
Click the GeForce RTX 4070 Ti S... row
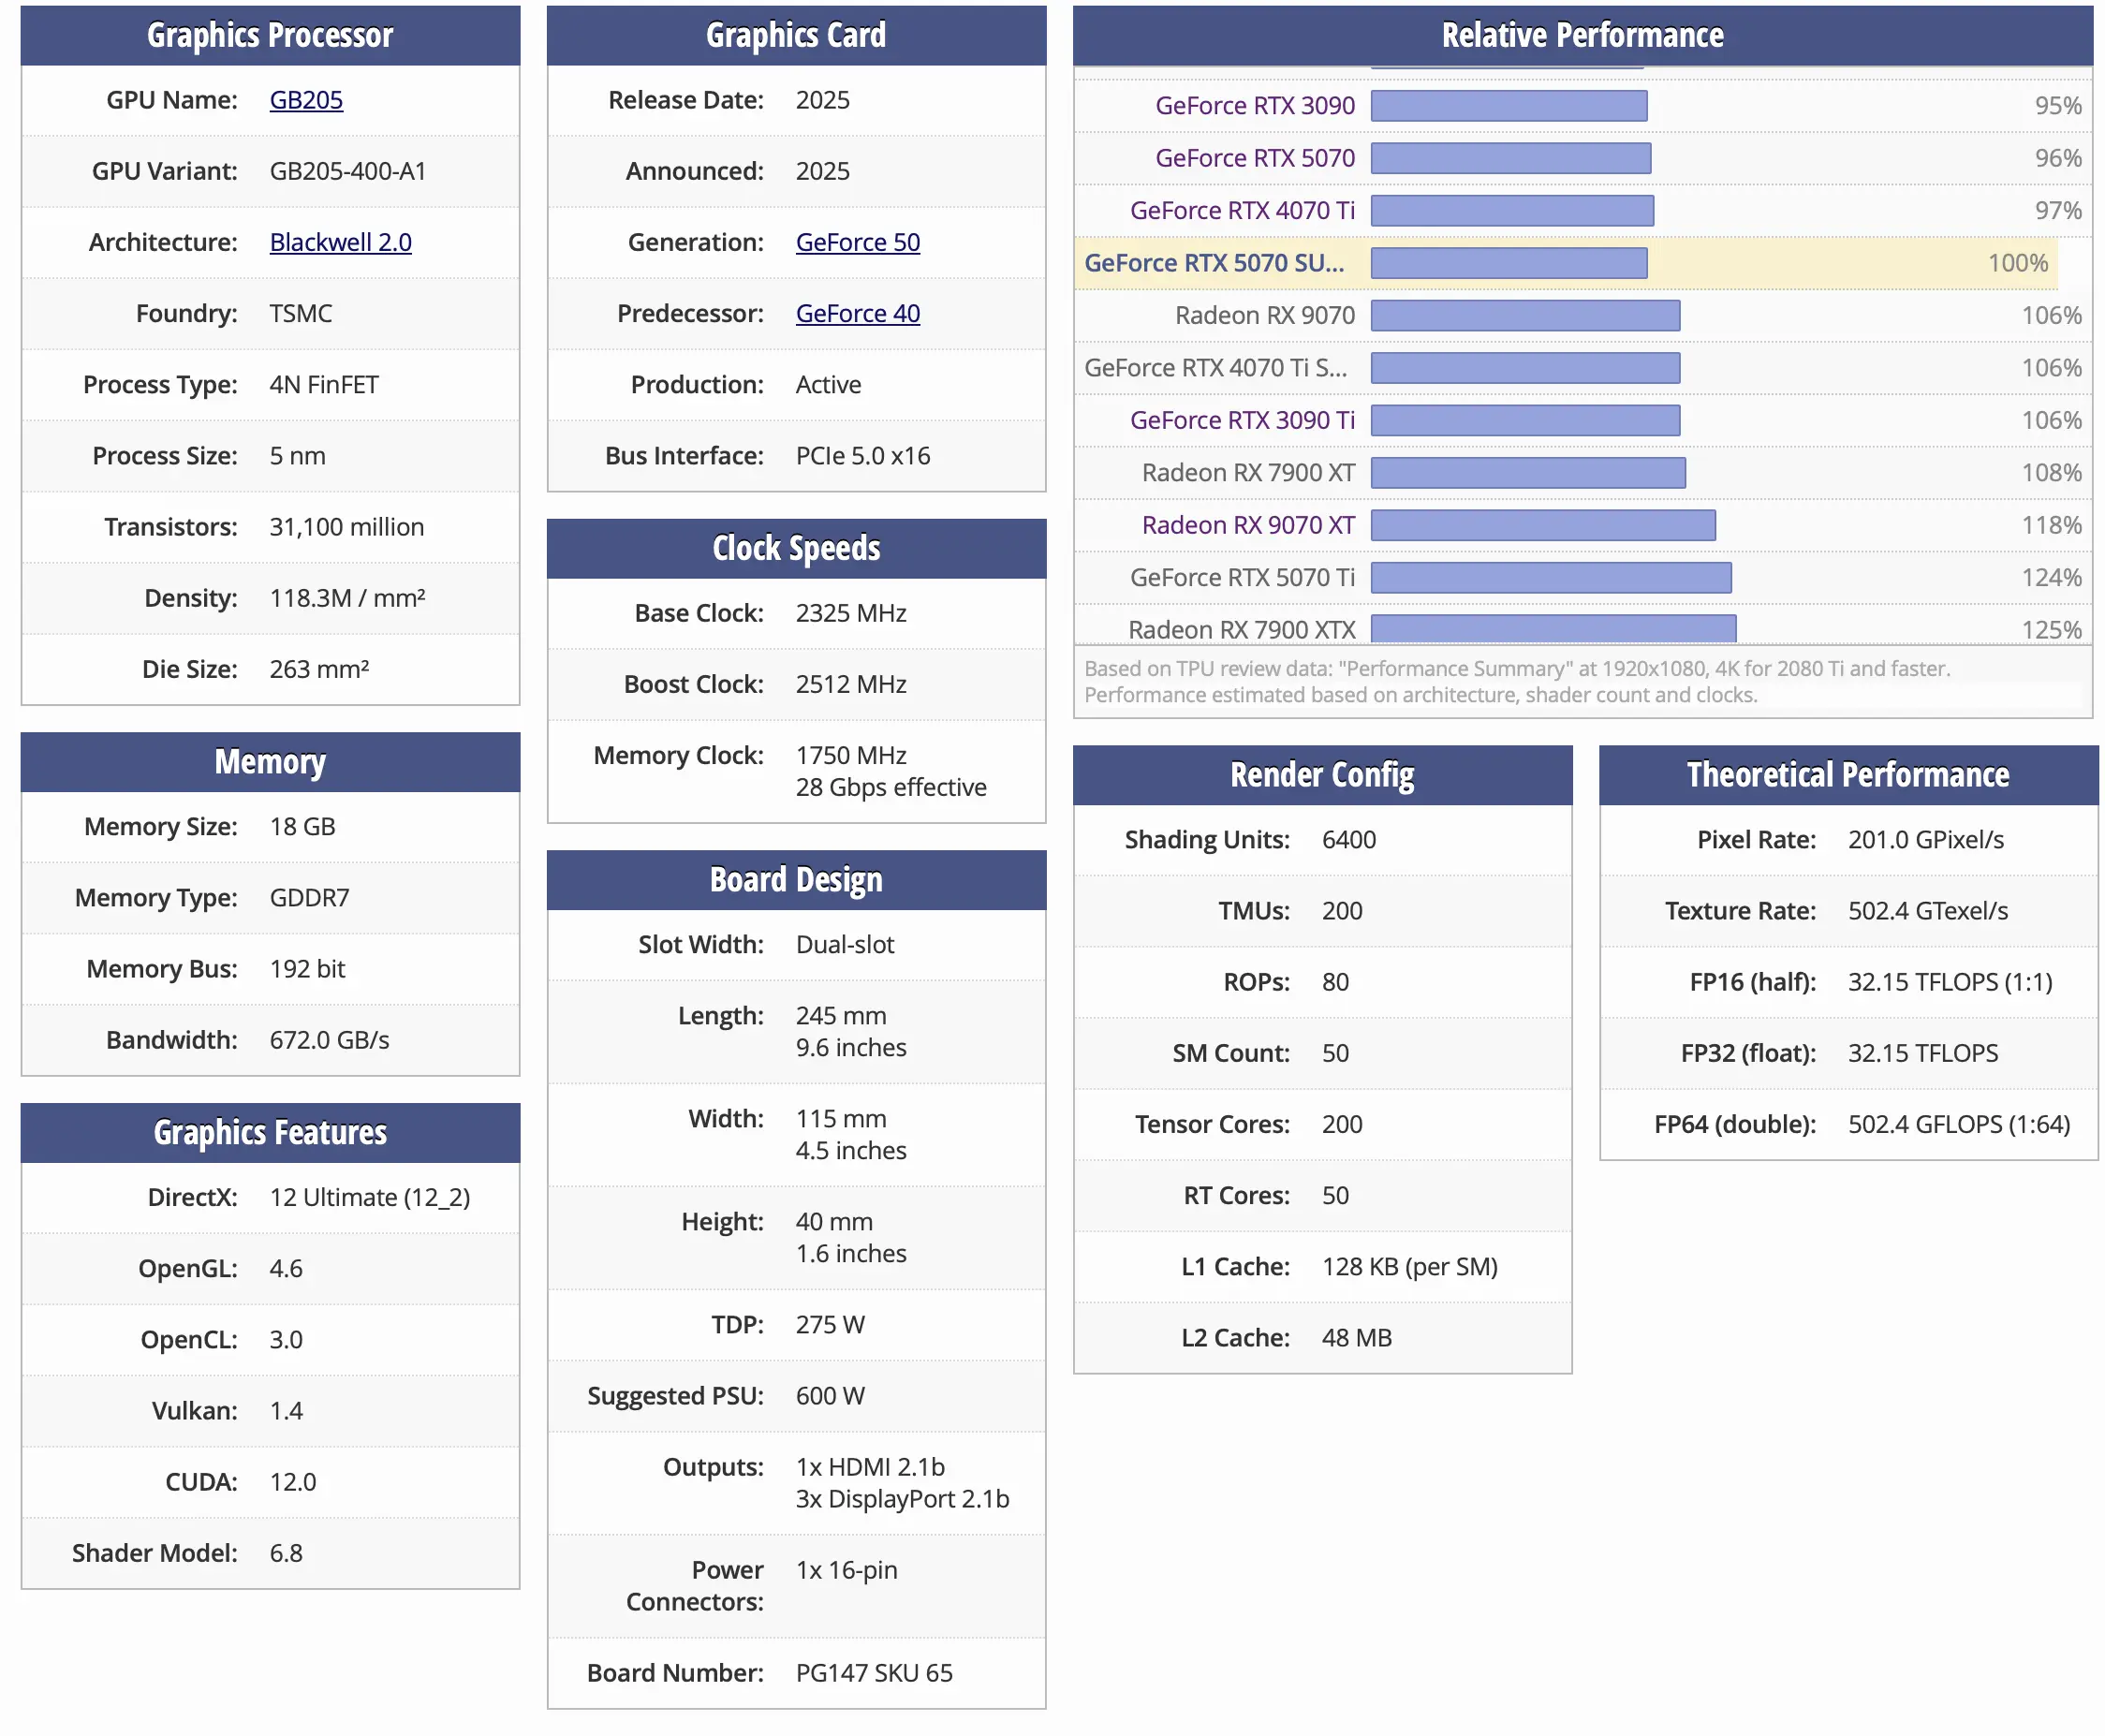tap(1582, 368)
